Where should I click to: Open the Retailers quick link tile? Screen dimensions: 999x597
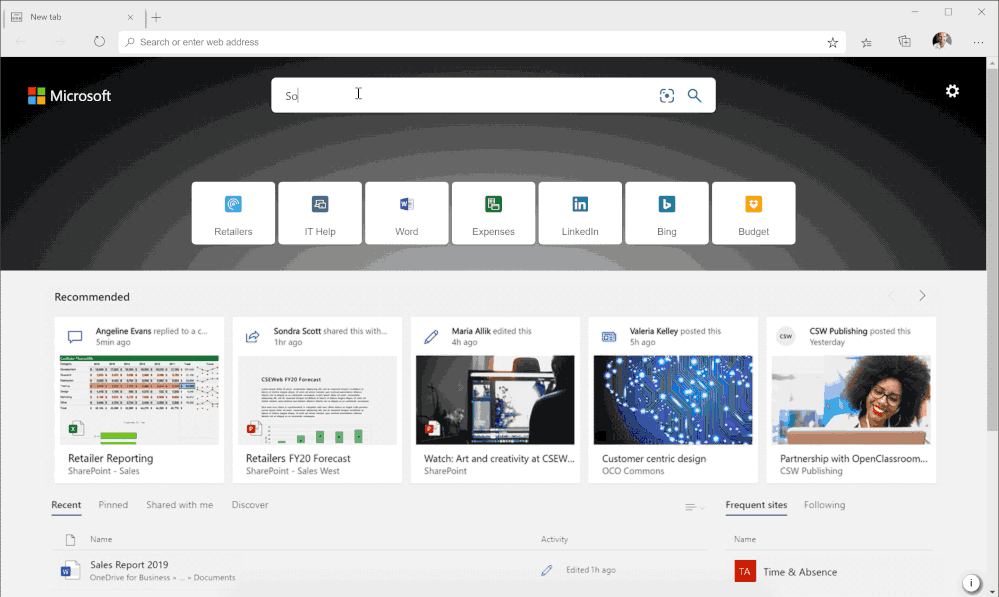pos(233,213)
